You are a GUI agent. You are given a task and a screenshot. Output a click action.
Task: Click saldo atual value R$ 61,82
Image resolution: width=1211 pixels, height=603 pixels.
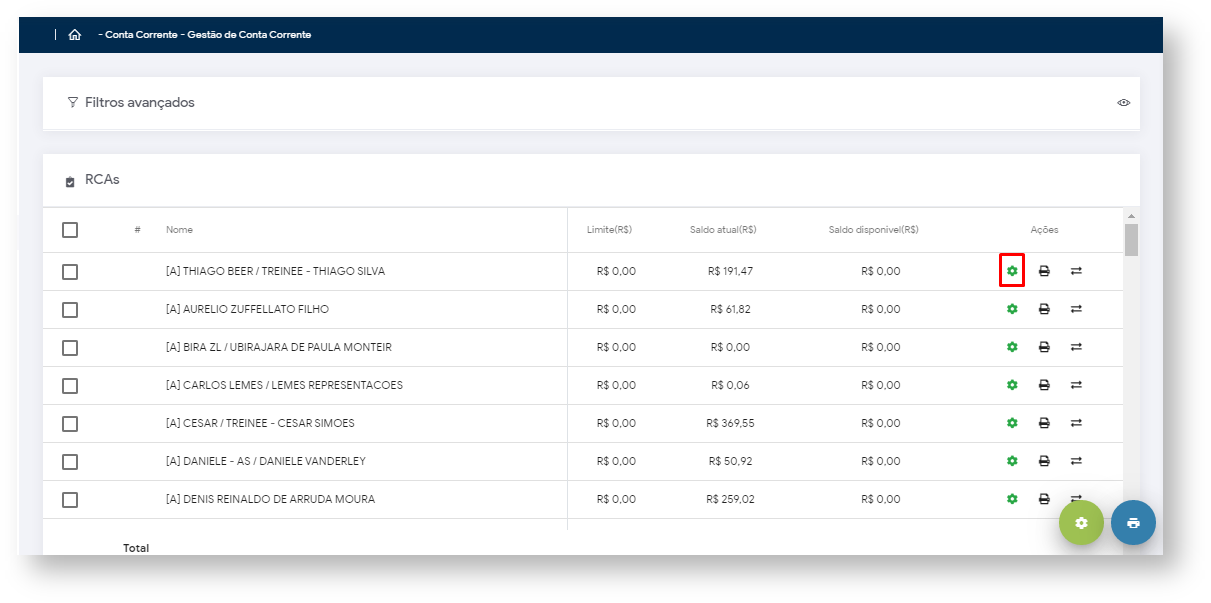pos(730,309)
